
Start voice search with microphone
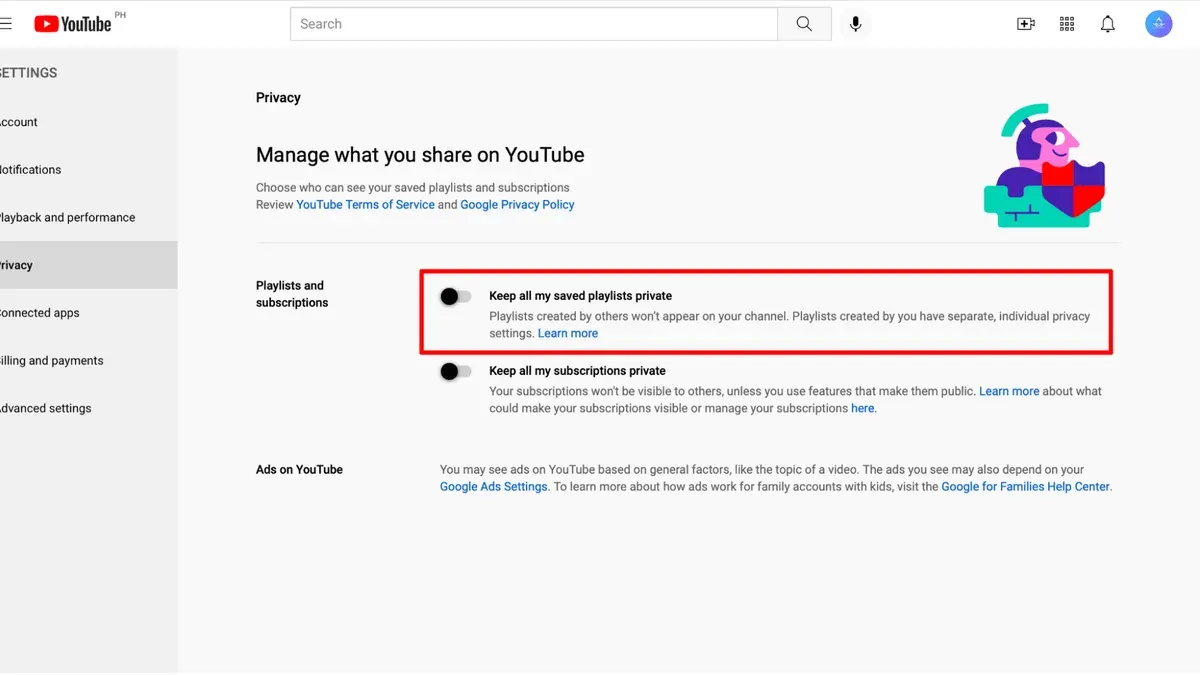point(855,24)
